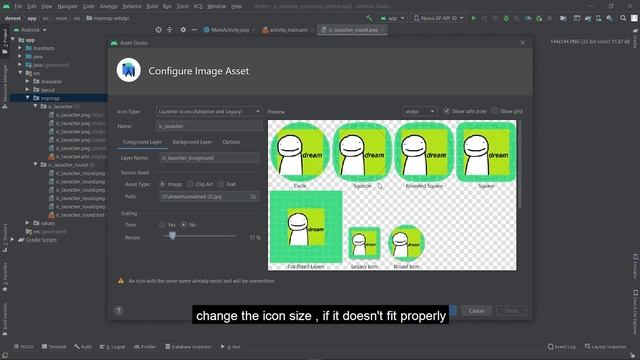Set Trim to No

[x=184, y=224]
